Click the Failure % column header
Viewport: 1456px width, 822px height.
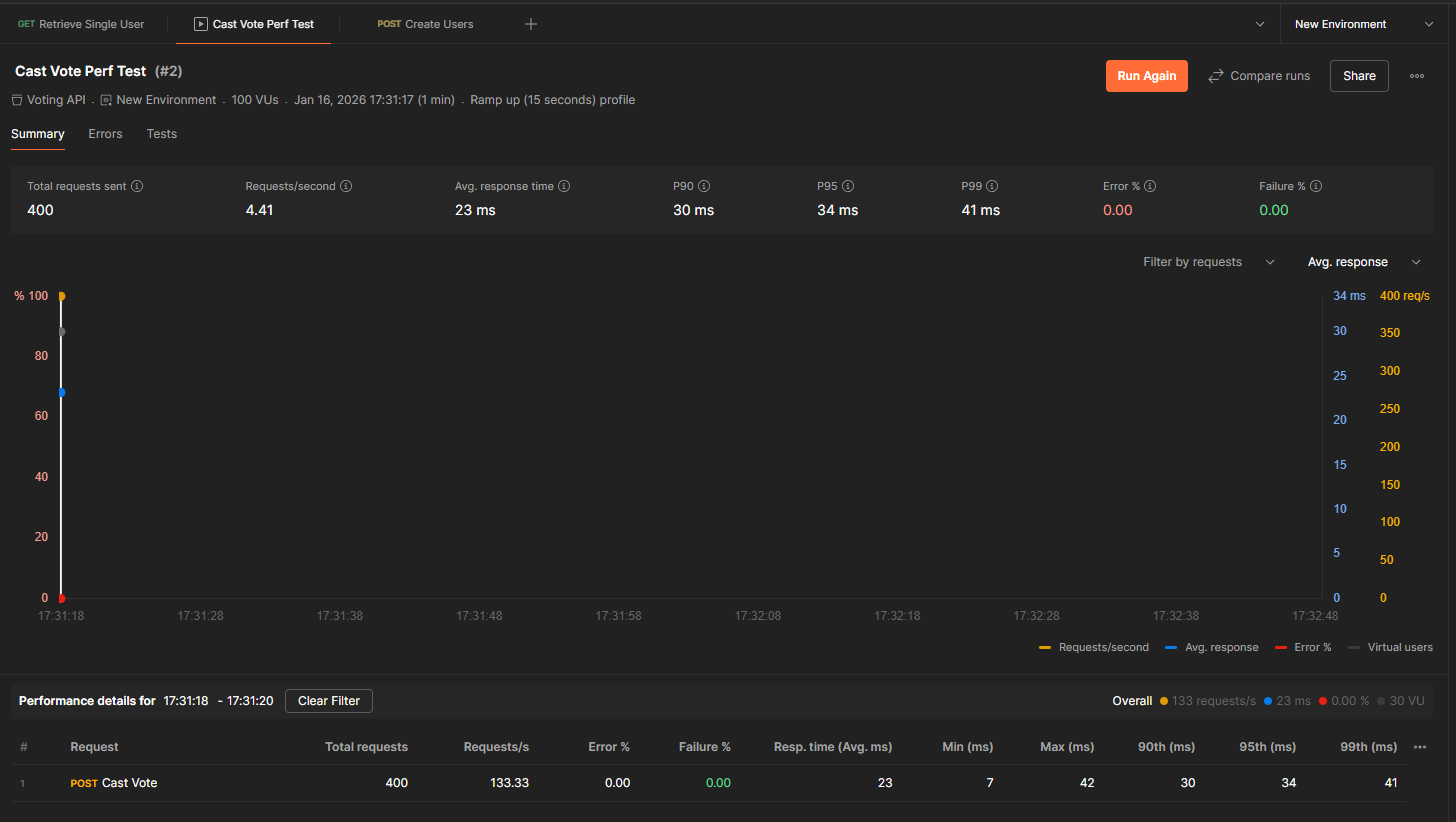click(705, 747)
